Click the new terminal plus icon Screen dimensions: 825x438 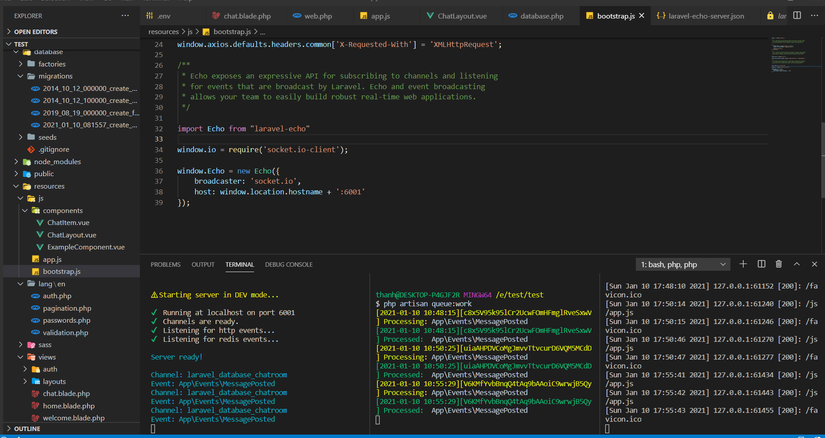point(743,264)
